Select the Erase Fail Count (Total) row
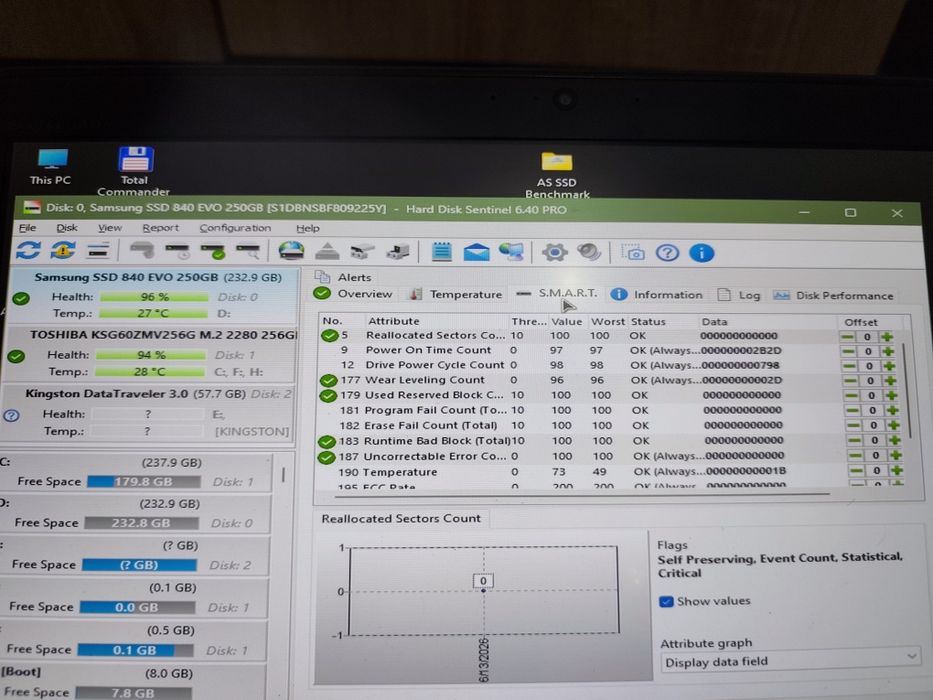This screenshot has height=700, width=933. pyautogui.click(x=610, y=426)
